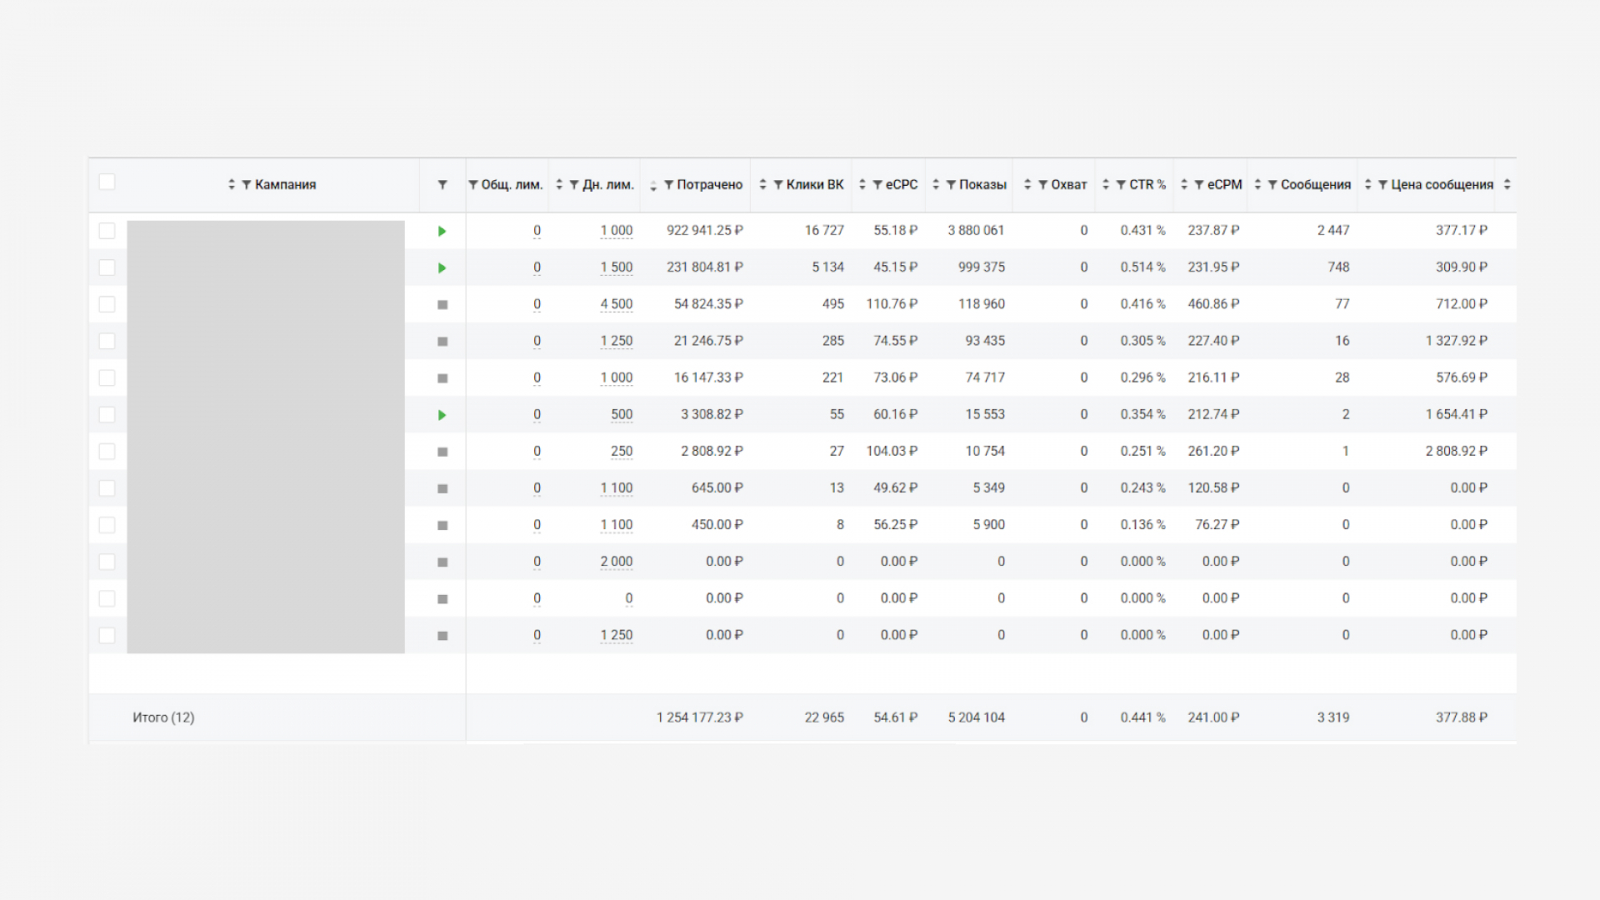1600x900 pixels.
Task: Click the green play status in the 231 804.81 ₽ row
Action: pos(442,268)
